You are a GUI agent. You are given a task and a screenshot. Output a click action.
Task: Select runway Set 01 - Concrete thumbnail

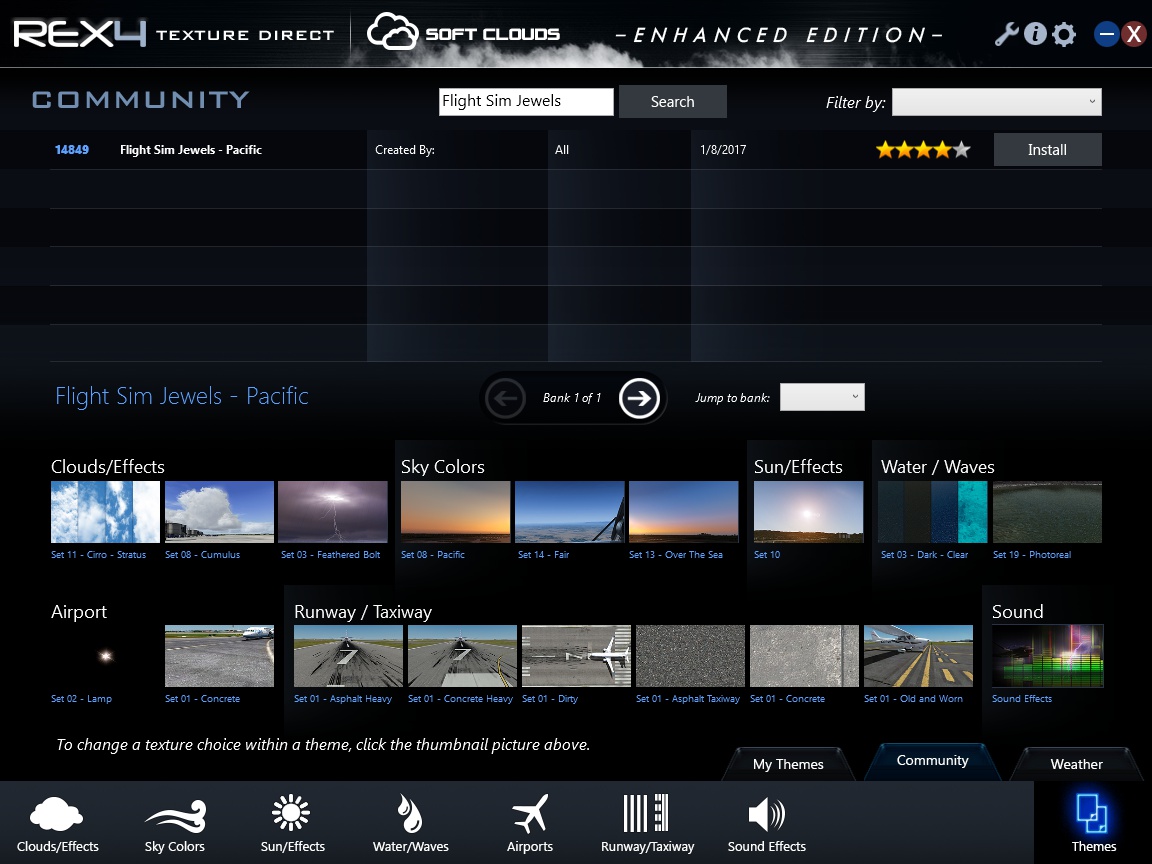(804, 656)
